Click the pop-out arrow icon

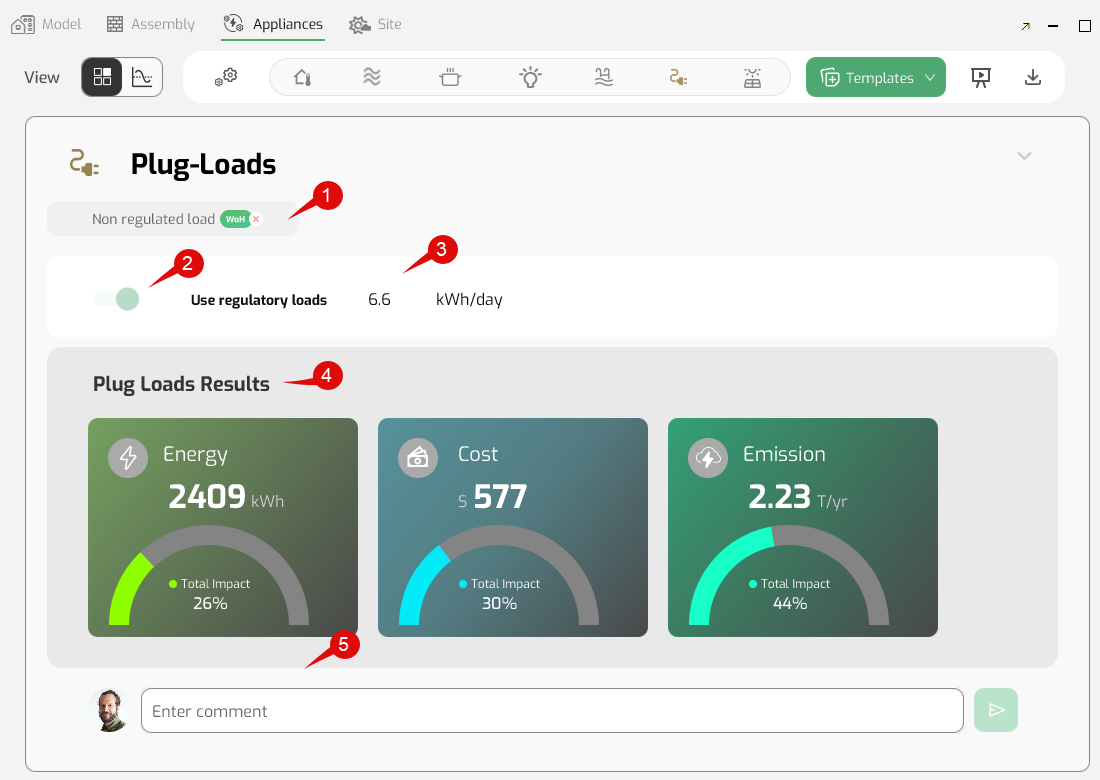point(1026,26)
